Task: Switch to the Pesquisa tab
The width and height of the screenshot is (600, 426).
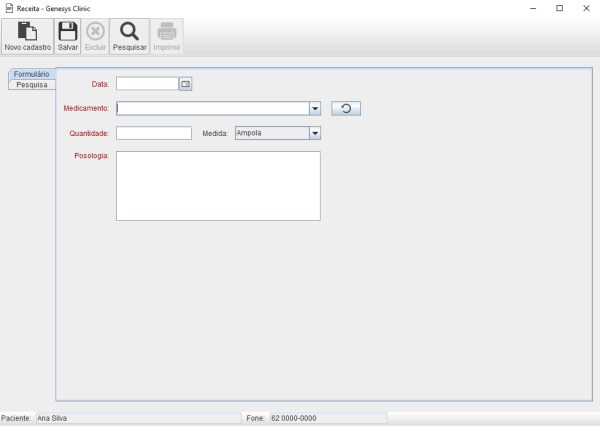Action: point(32,85)
